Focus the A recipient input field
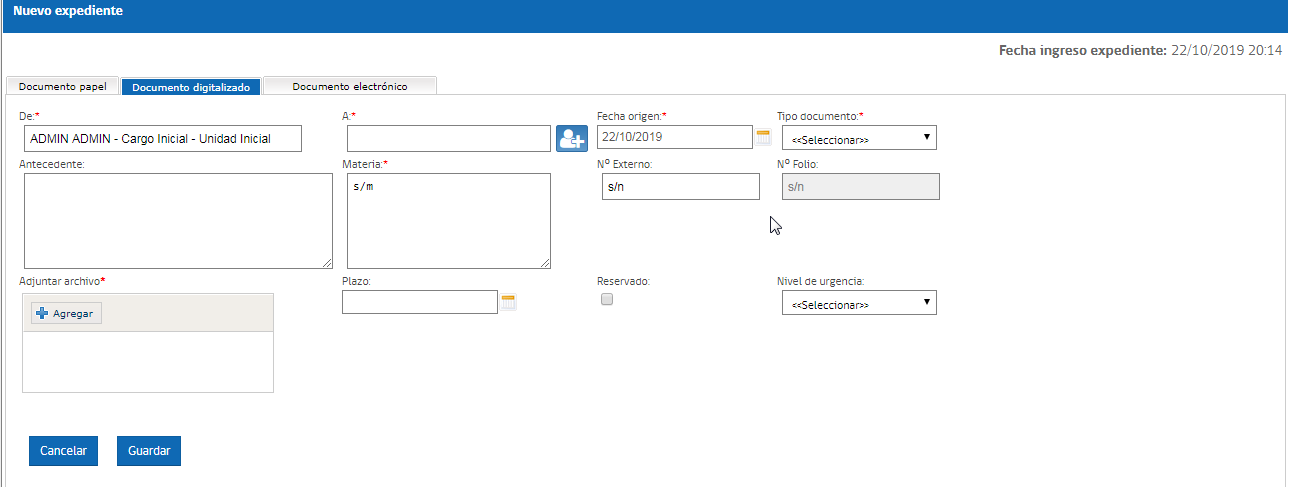Screen dimensions: 1292x487 tap(449, 138)
